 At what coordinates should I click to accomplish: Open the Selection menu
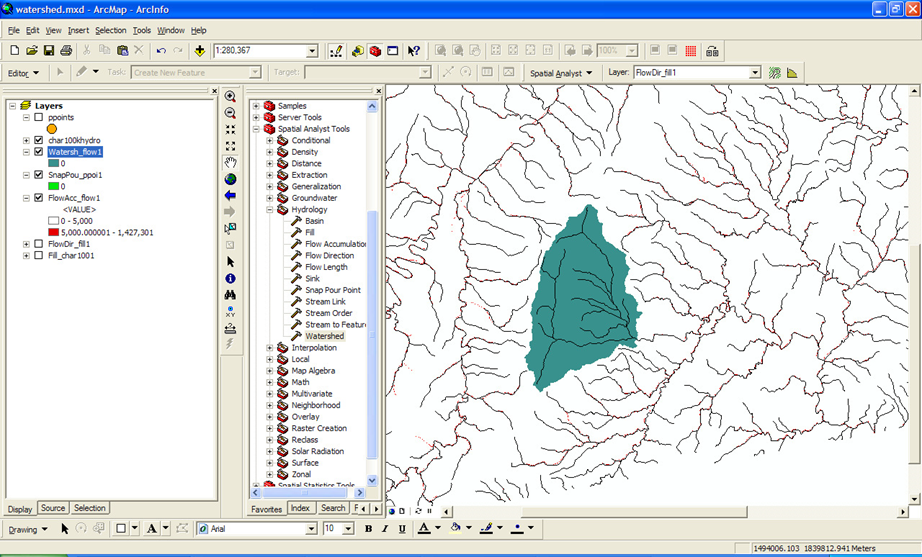coord(111,30)
